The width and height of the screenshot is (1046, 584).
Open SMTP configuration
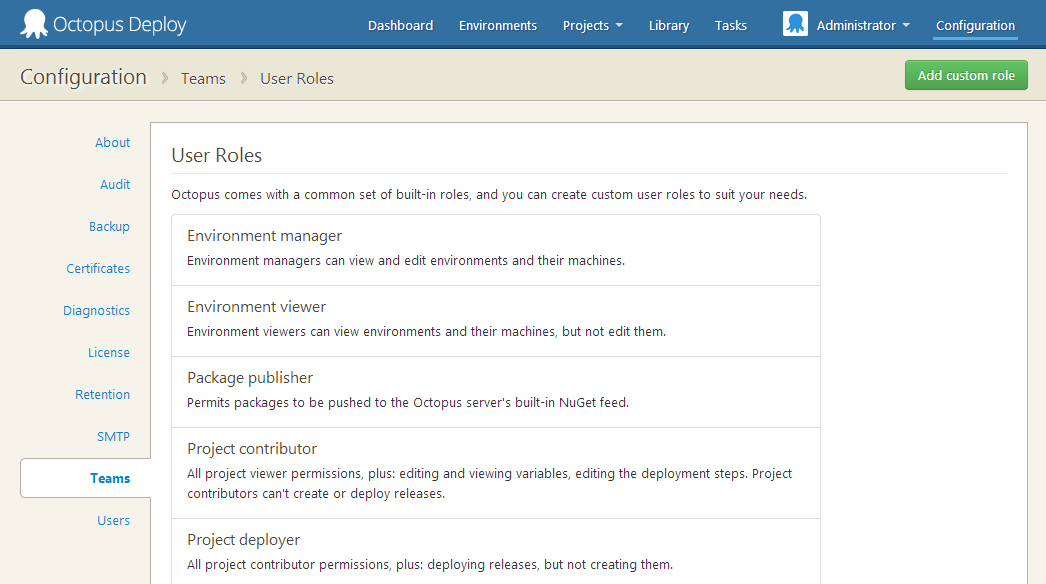[113, 436]
